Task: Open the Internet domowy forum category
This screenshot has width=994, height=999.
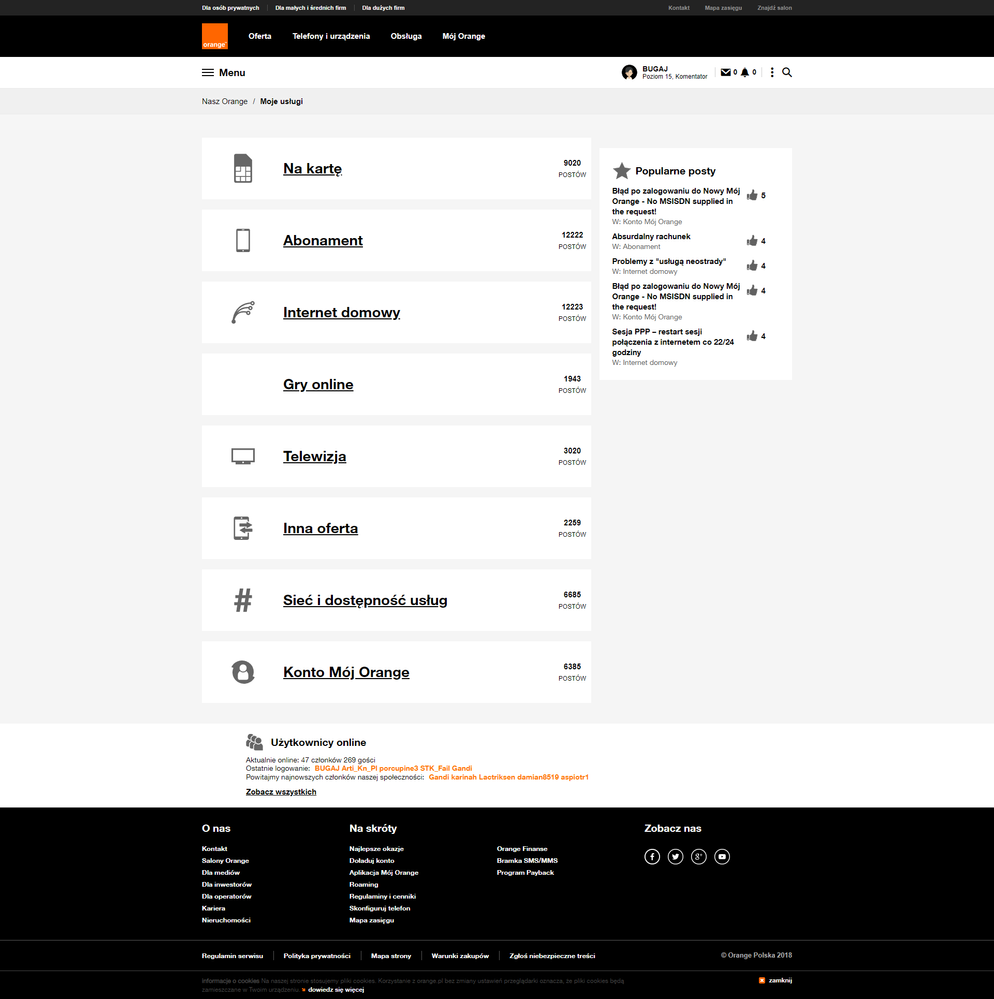Action: pyautogui.click(x=341, y=313)
